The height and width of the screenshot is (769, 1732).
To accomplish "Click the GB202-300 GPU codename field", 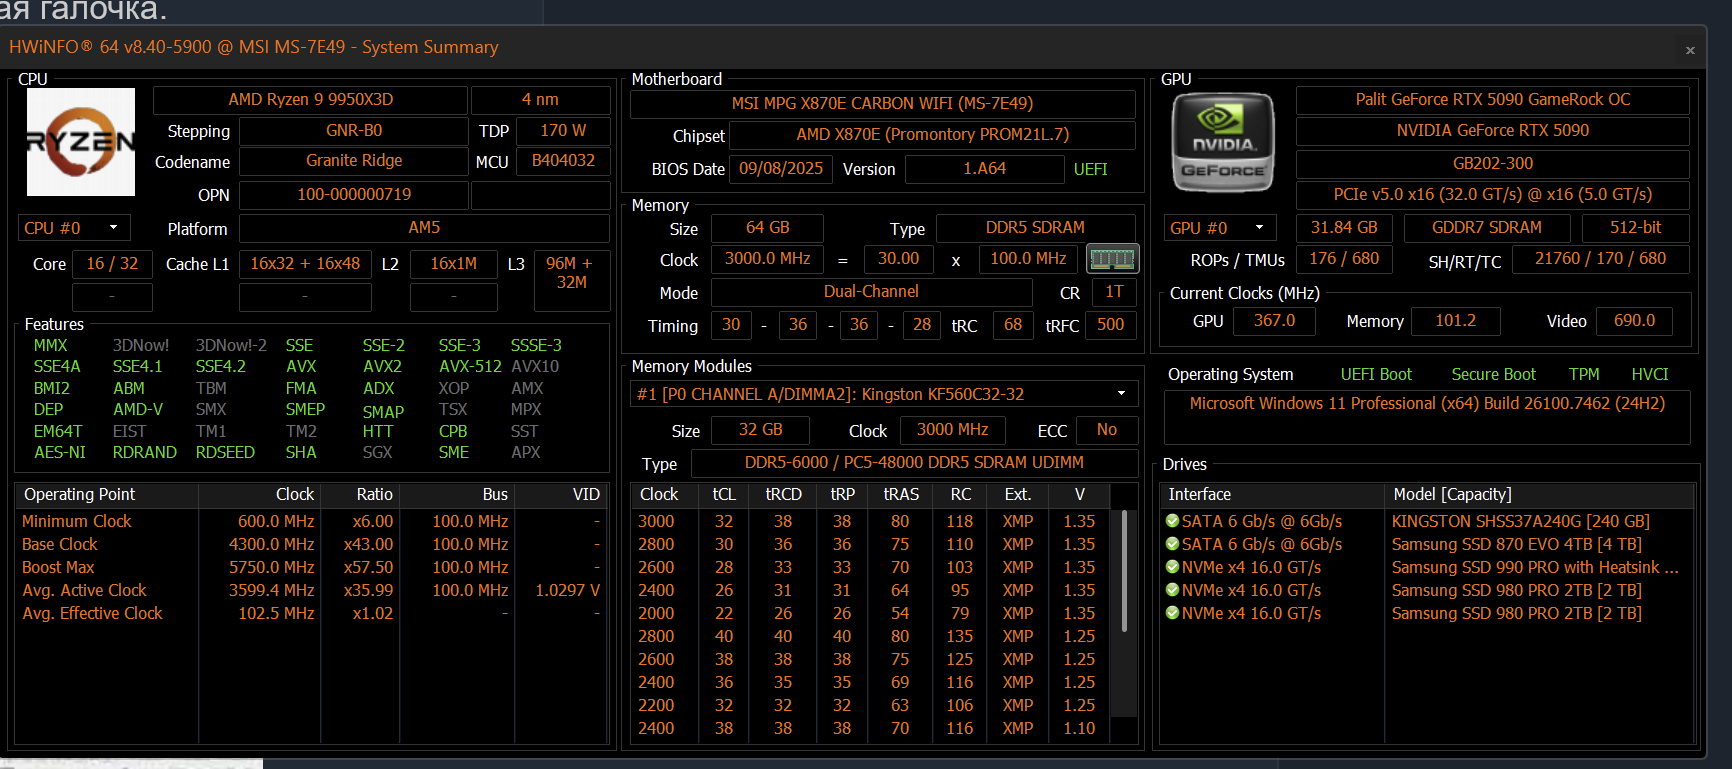I will [x=1492, y=164].
